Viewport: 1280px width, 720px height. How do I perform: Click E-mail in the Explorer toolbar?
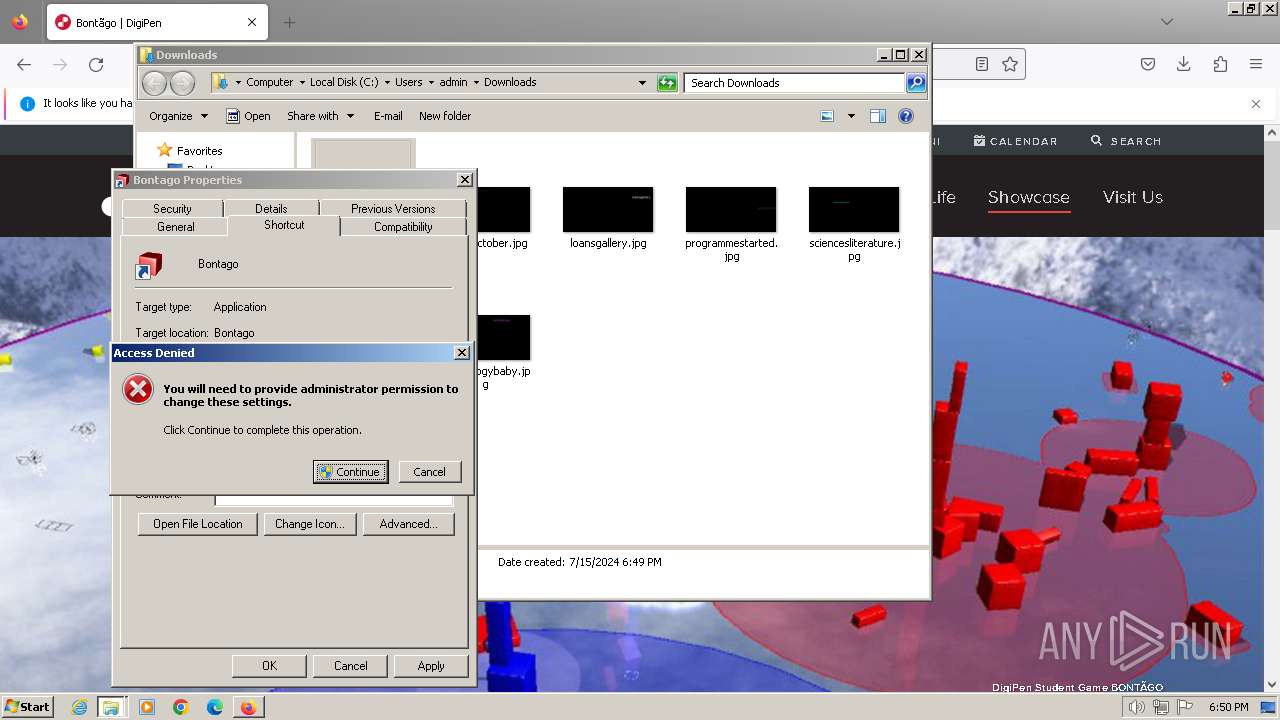click(x=388, y=116)
